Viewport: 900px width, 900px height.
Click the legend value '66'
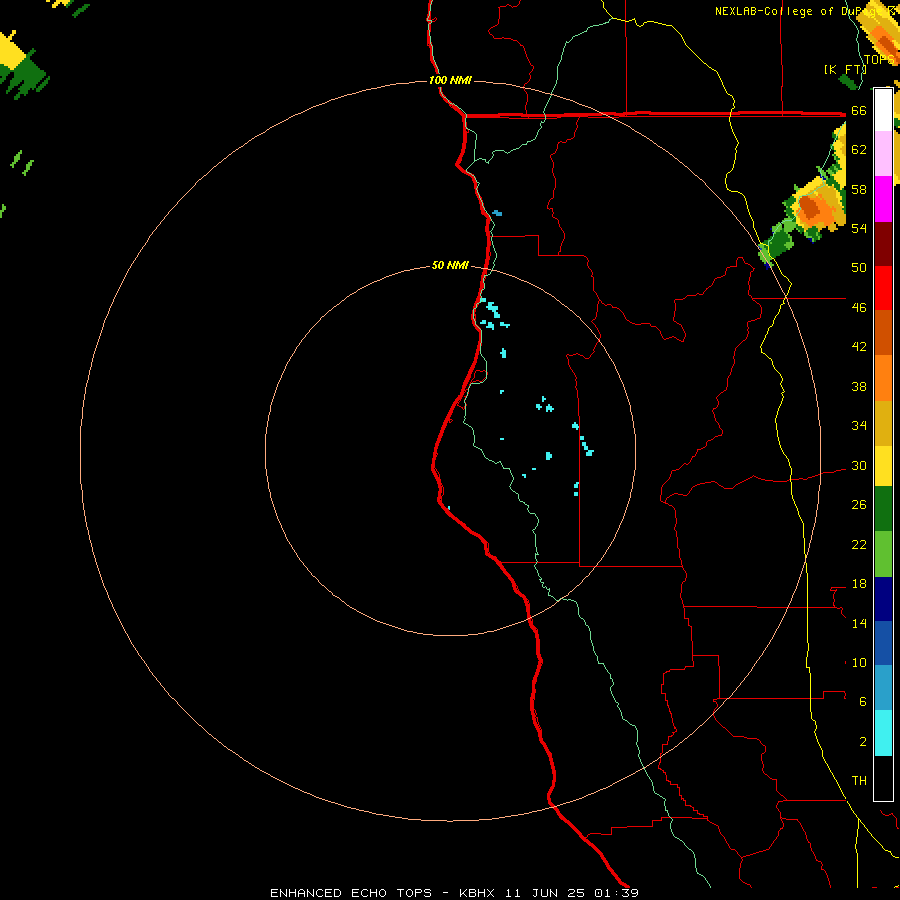coord(859,110)
